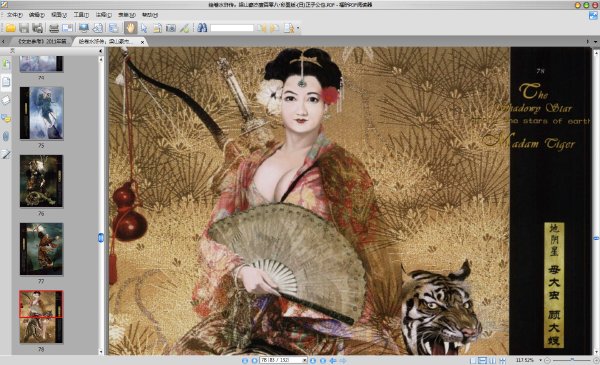Switch to facing pages view mode
This screenshot has height=365, width=600.
(x=492, y=360)
